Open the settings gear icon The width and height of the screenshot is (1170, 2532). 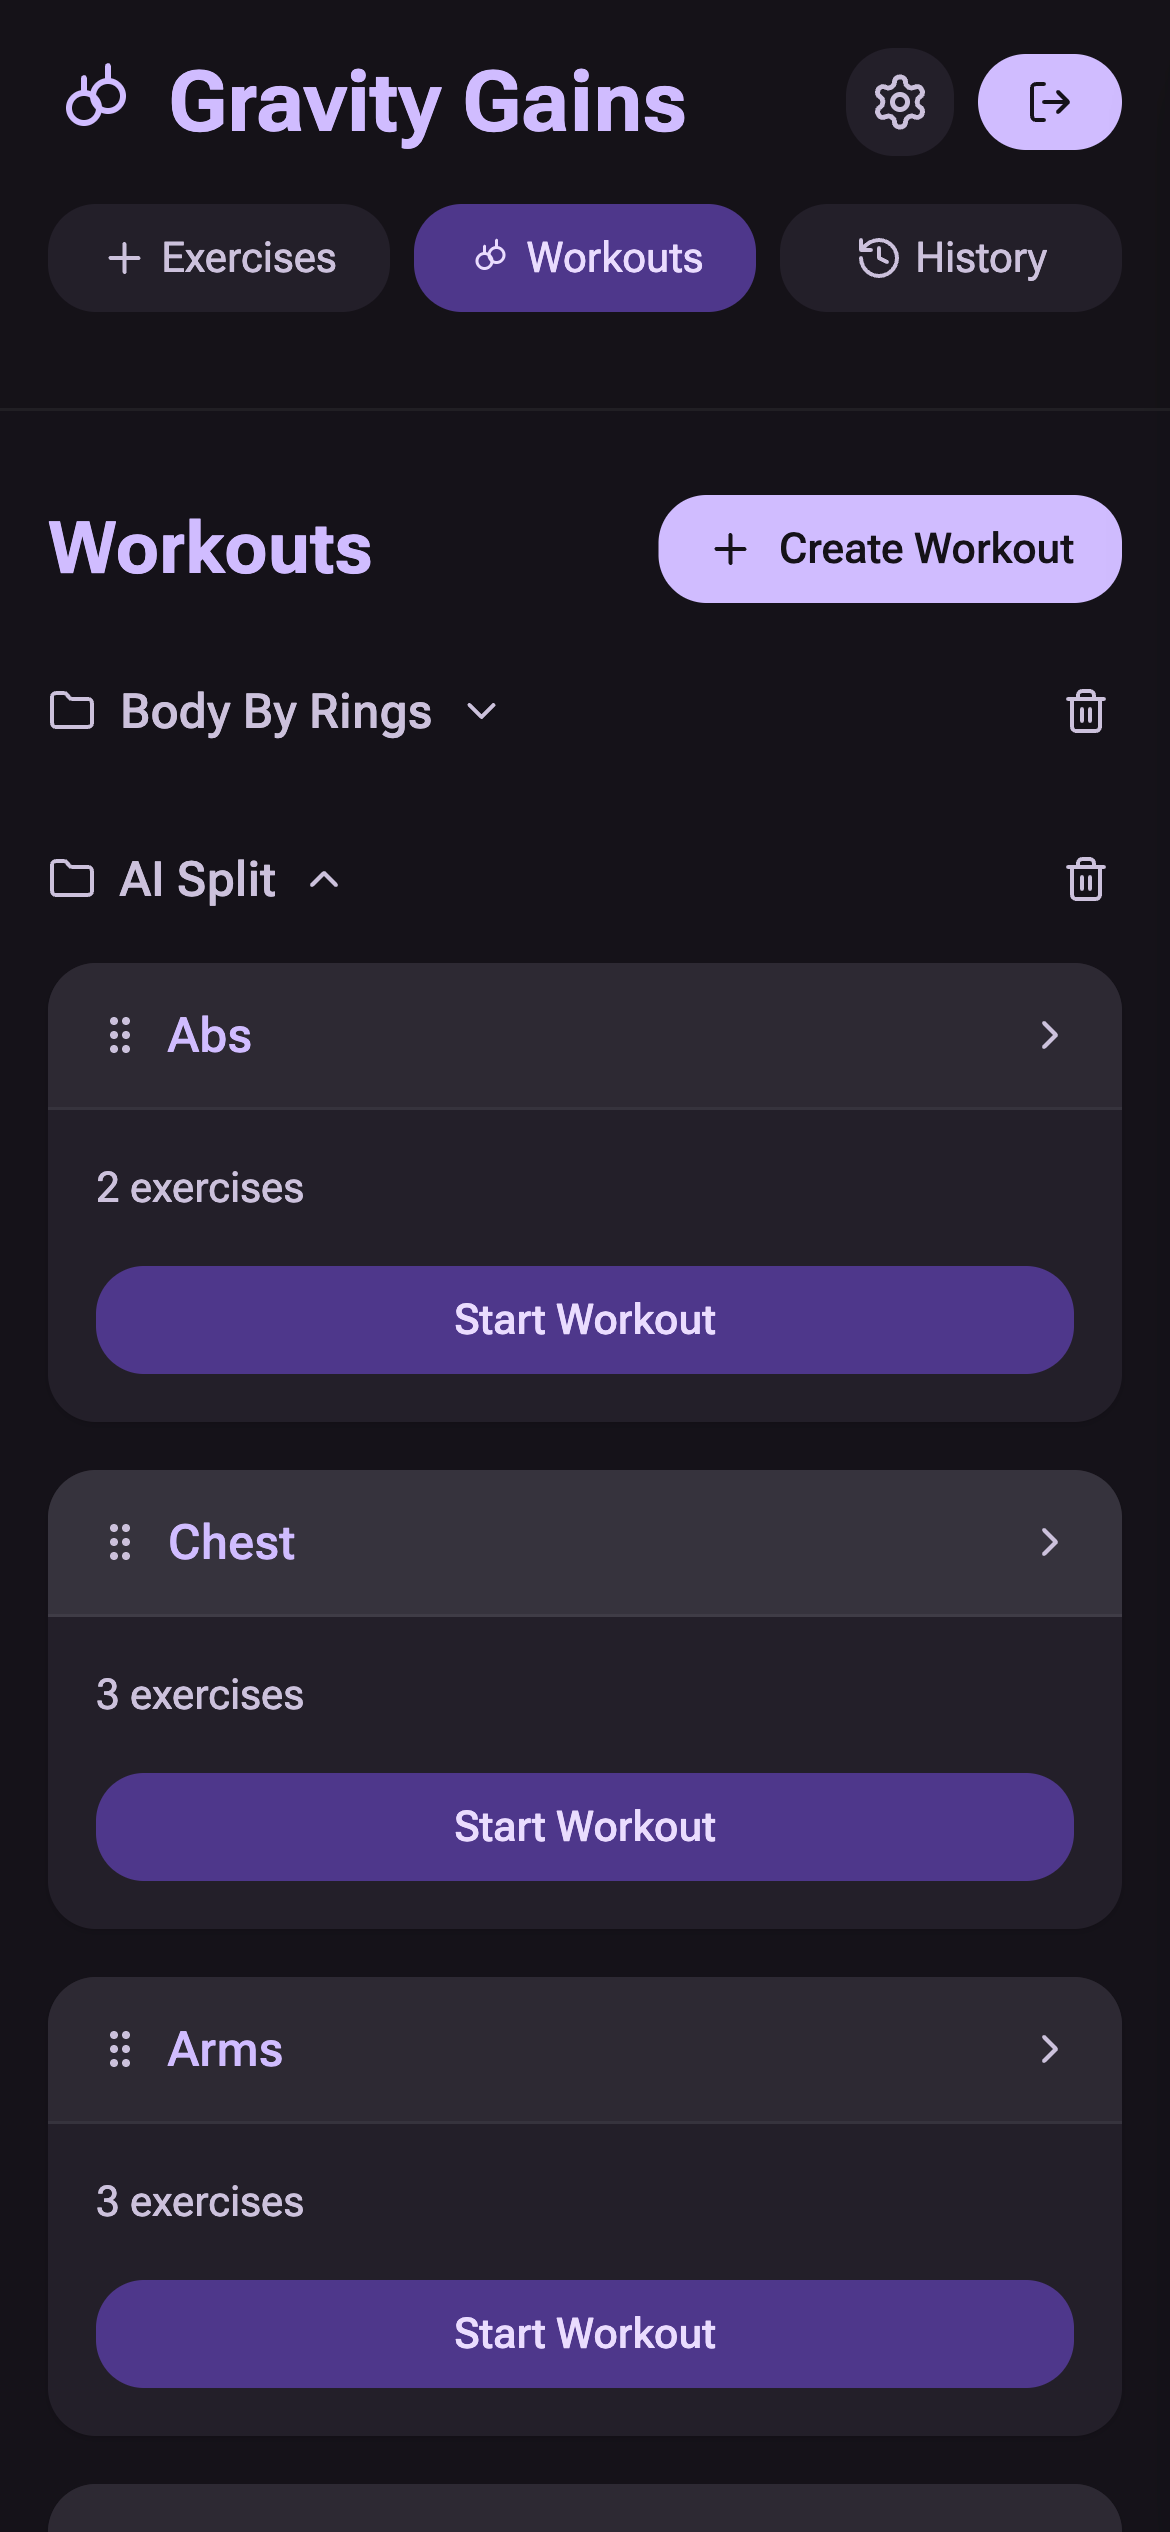click(x=898, y=101)
